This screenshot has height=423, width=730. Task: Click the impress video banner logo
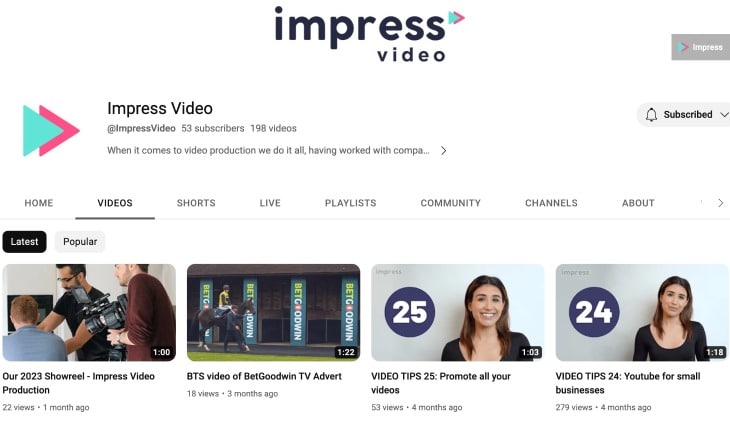coord(369,34)
